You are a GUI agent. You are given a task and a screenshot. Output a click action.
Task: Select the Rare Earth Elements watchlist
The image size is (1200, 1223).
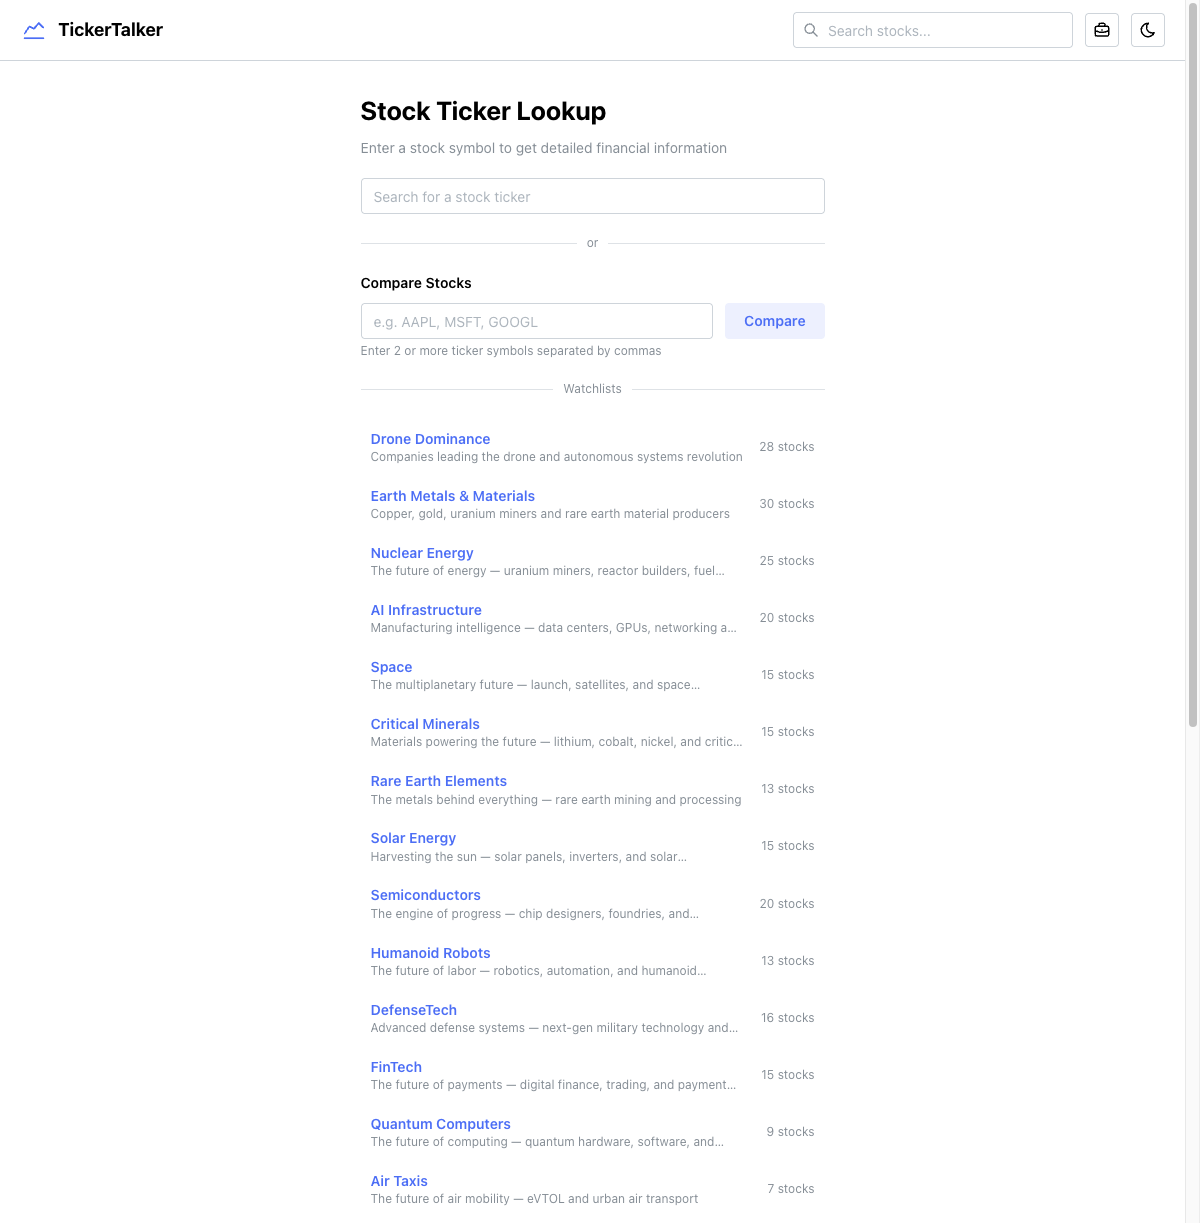[438, 781]
